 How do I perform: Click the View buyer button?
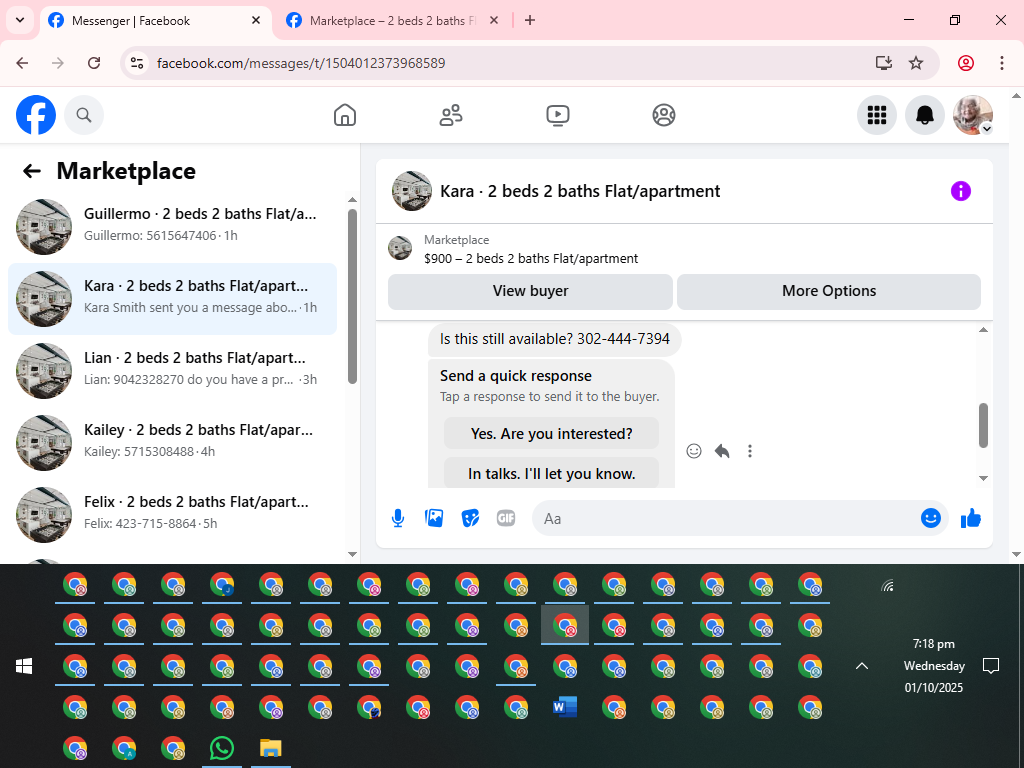point(530,291)
